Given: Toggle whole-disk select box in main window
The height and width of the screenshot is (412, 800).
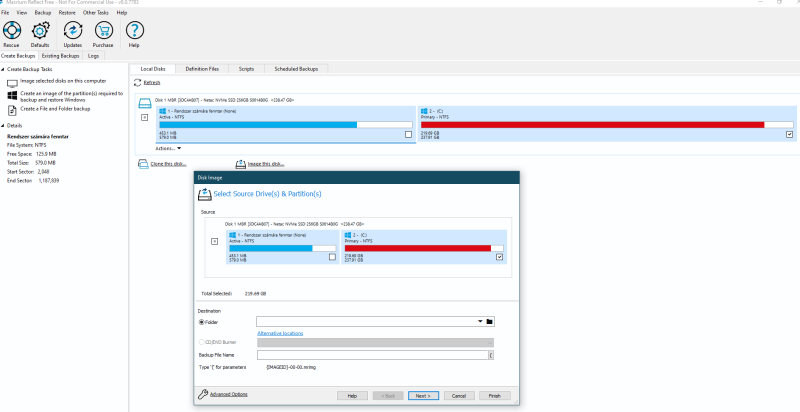Looking at the screenshot, I should 144,118.
